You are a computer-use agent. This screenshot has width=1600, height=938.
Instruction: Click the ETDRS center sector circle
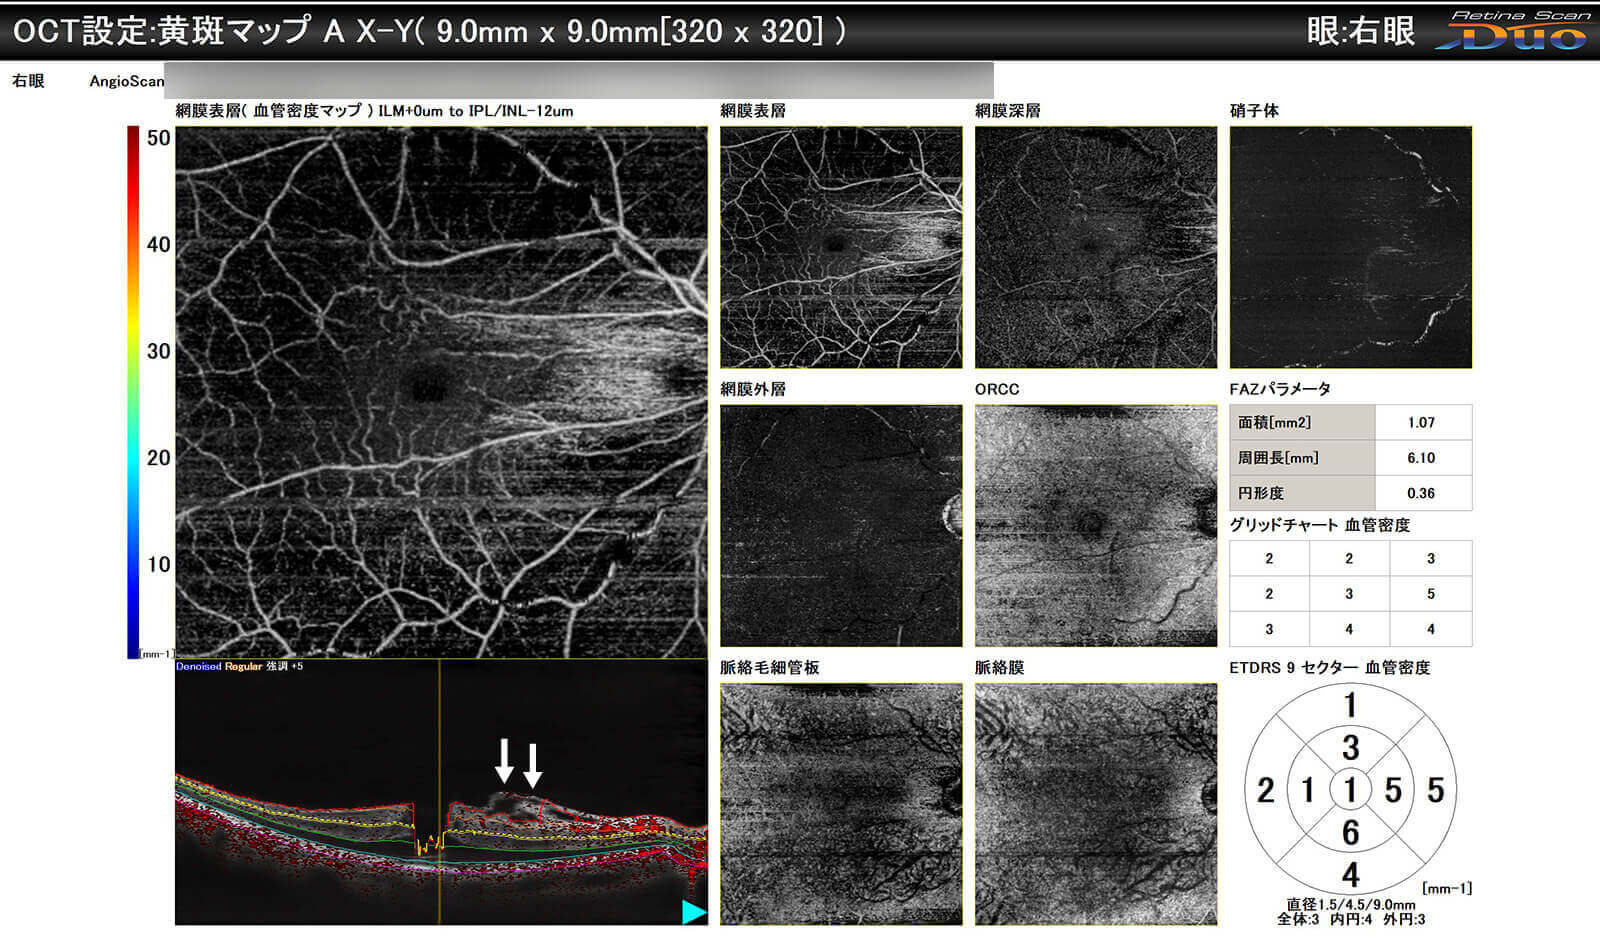click(1350, 790)
